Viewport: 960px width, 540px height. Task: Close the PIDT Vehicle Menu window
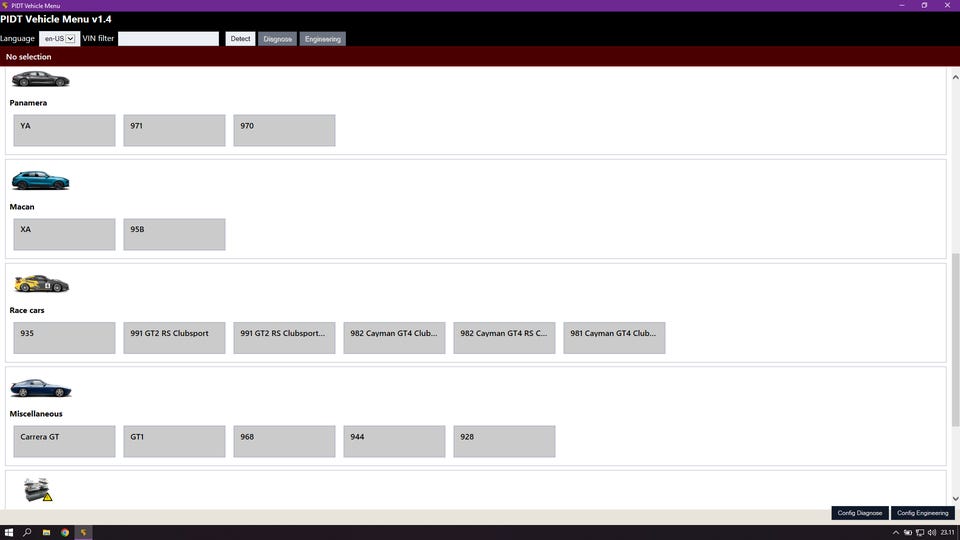pyautogui.click(x=947, y=6)
